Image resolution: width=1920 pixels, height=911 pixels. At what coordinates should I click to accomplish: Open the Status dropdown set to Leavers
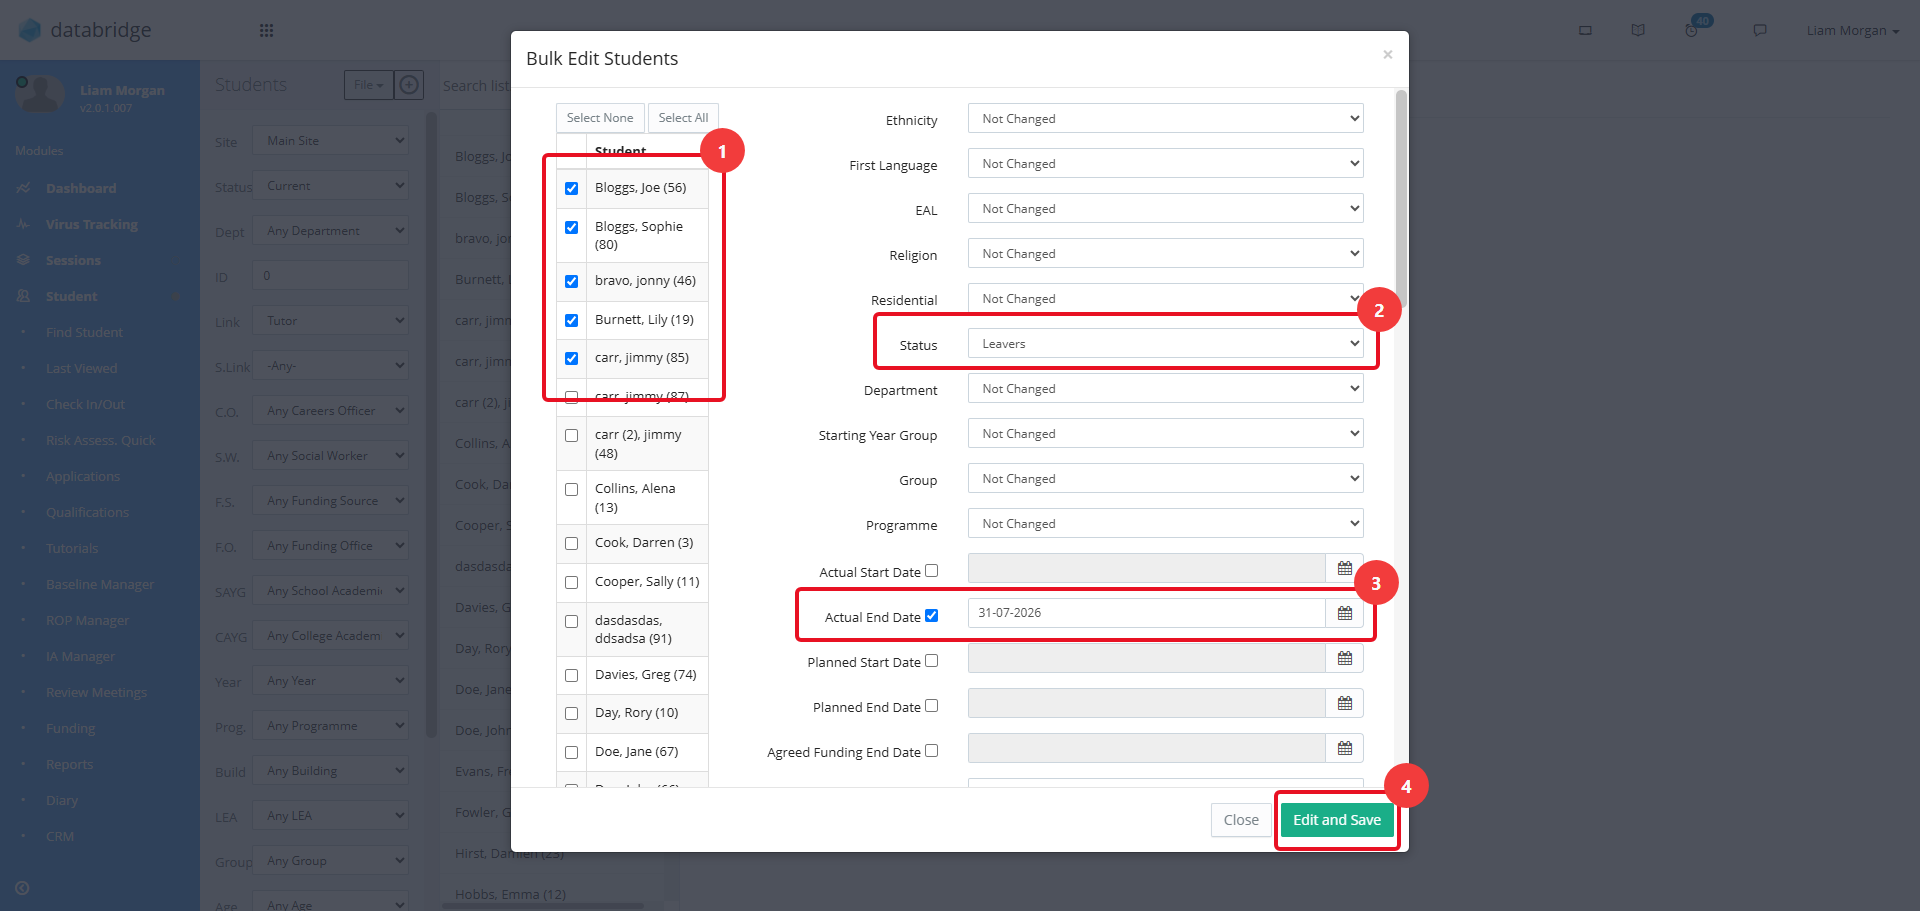tap(1165, 343)
